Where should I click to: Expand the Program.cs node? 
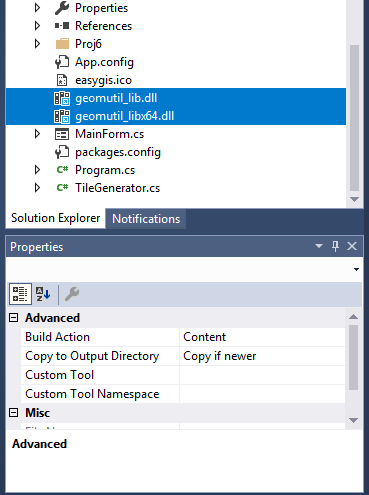pyautogui.click(x=37, y=170)
